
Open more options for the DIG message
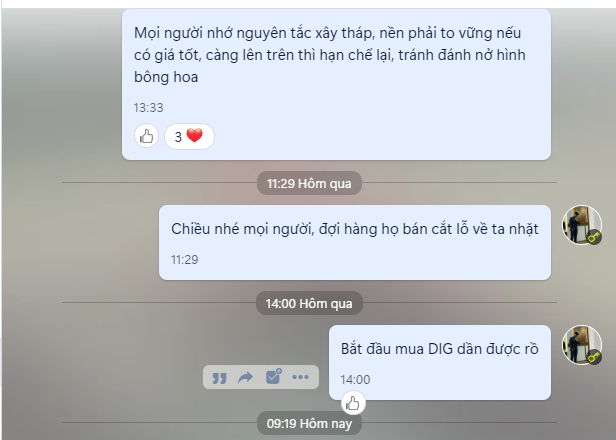click(x=301, y=378)
